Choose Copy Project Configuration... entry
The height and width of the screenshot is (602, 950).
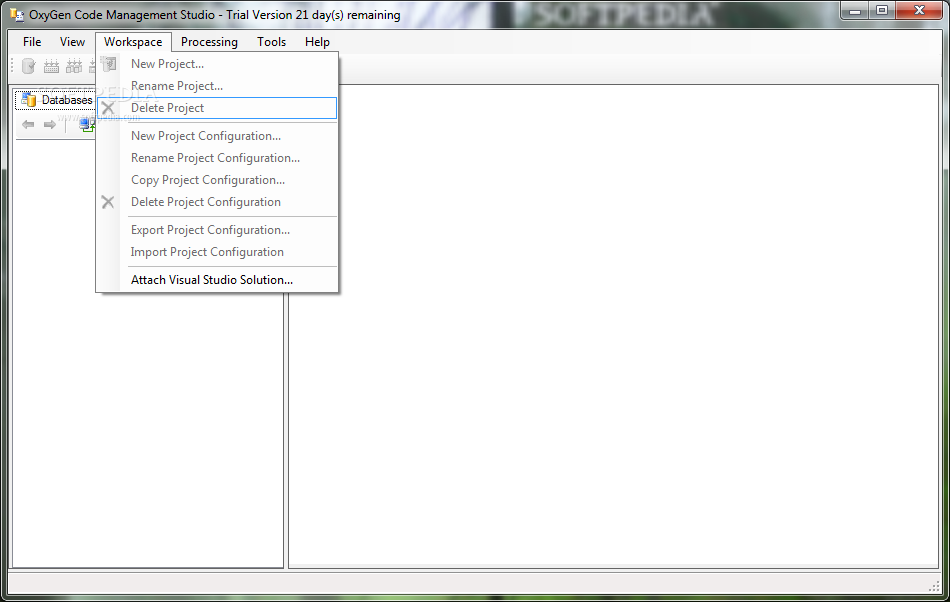click(217, 180)
